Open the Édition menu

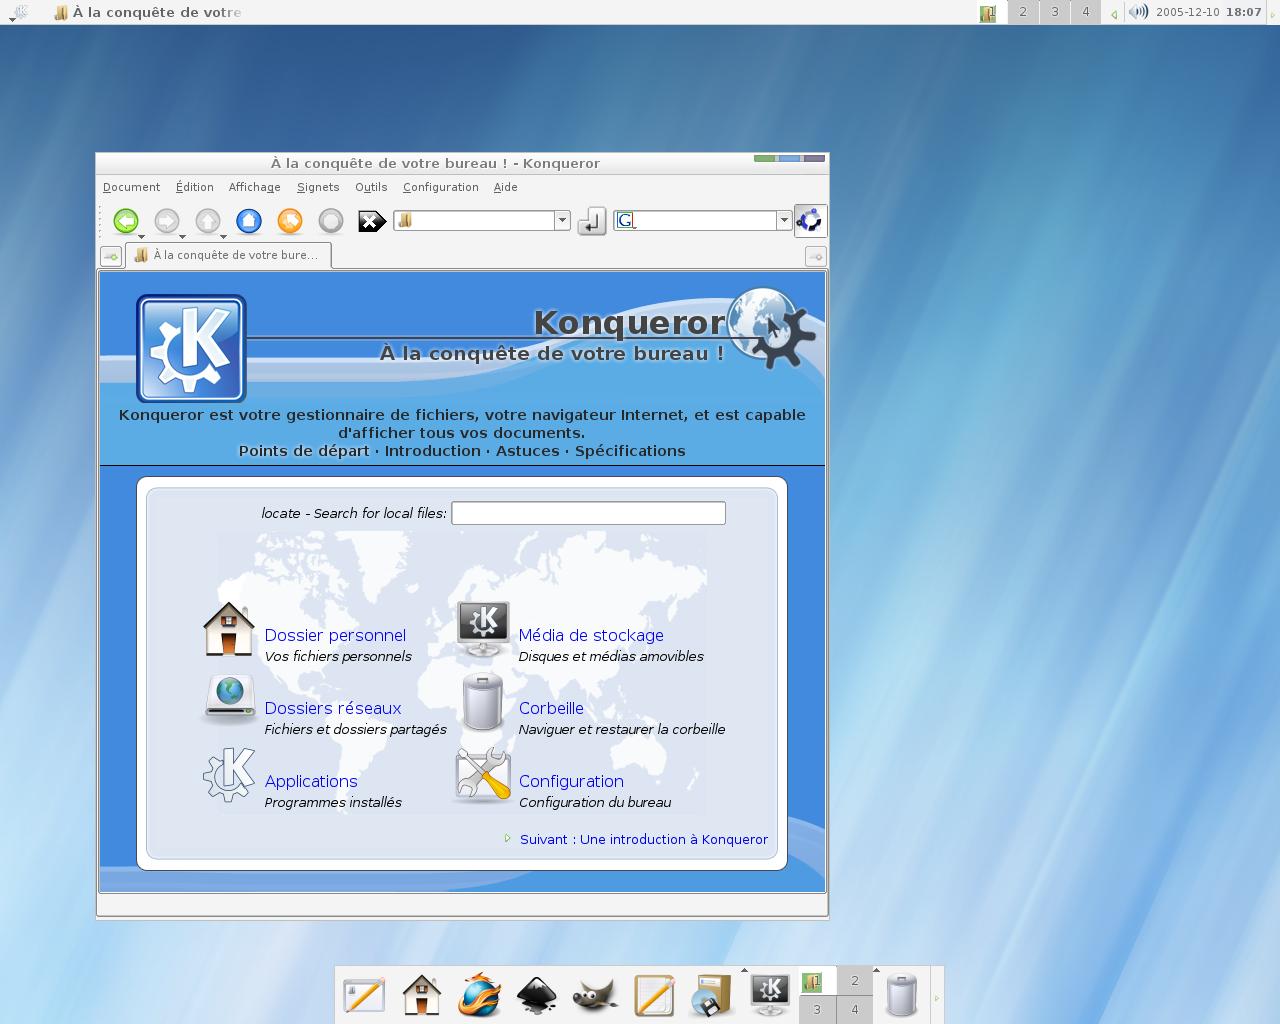[x=195, y=187]
